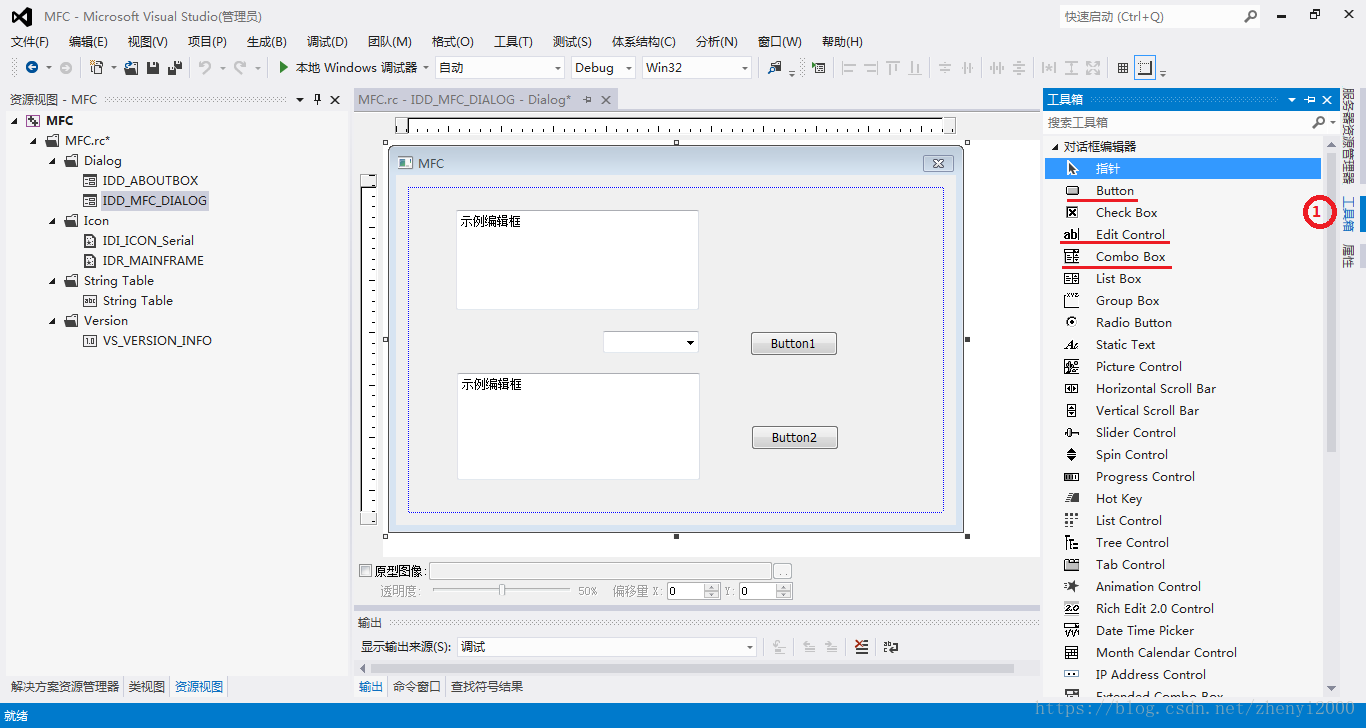Select IDR_MAINFRAME icon resource
The width and height of the screenshot is (1366, 728).
[x=153, y=261]
